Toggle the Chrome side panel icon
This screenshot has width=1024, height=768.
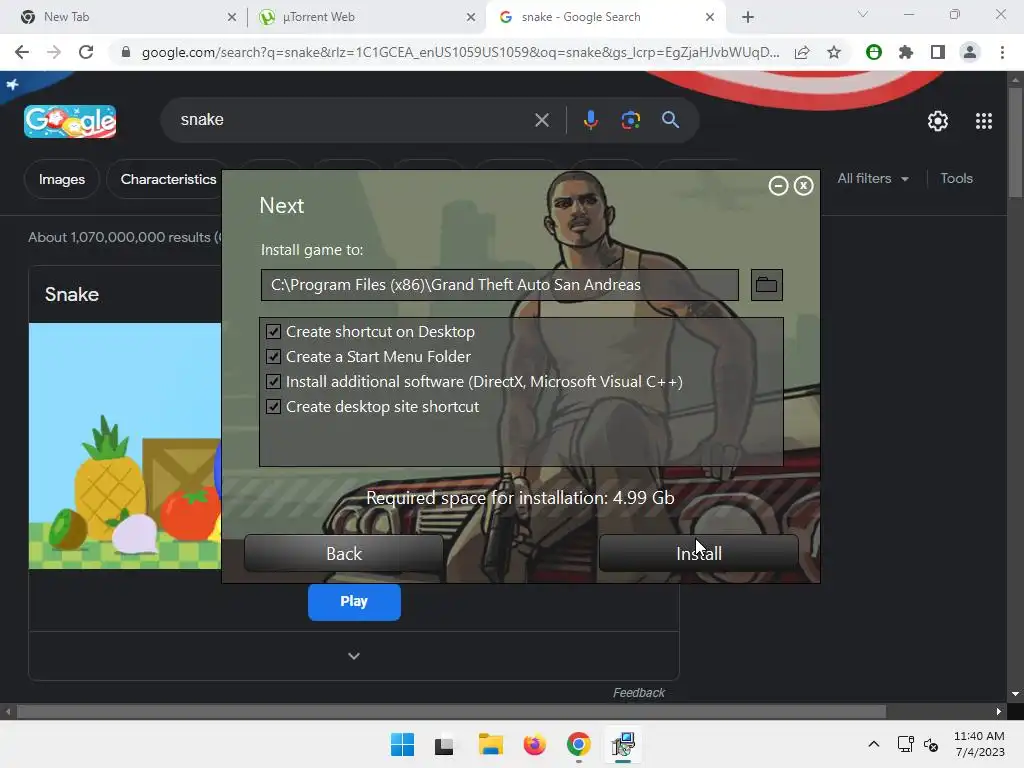click(x=938, y=52)
